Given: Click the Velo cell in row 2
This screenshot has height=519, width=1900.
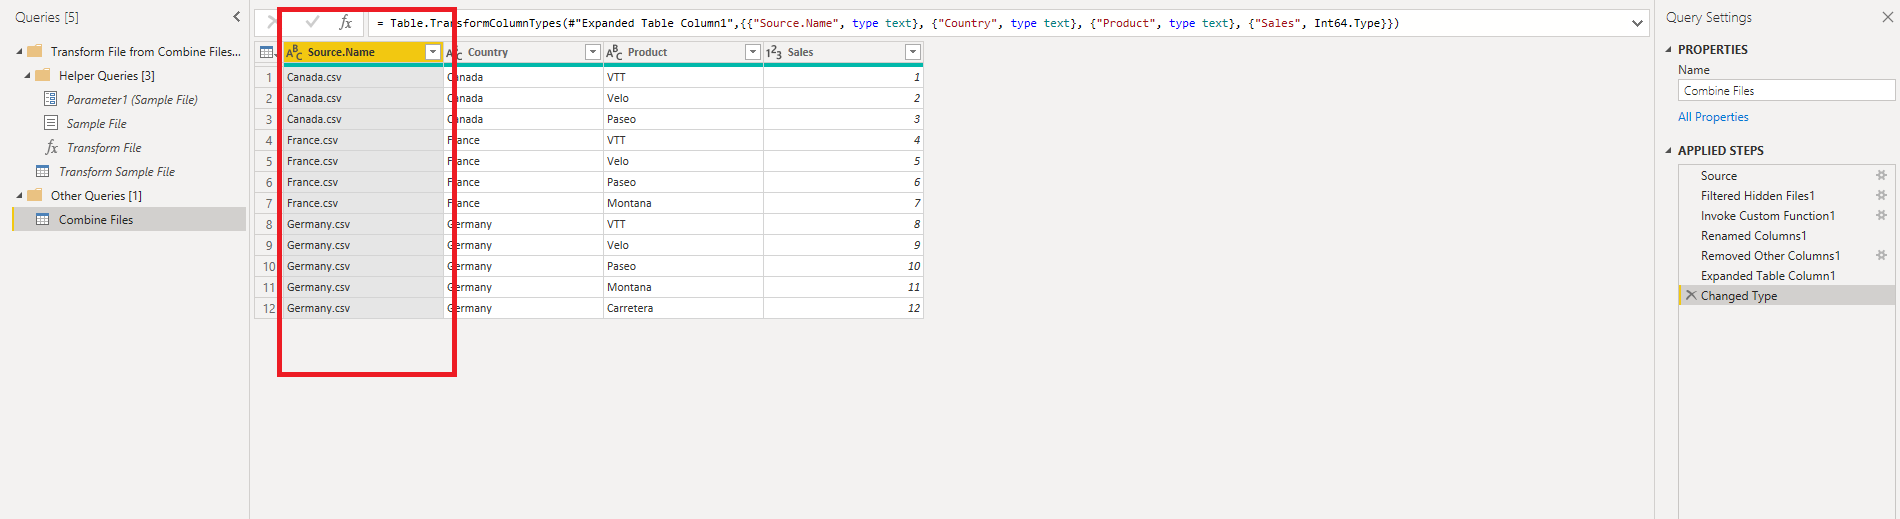Looking at the screenshot, I should tap(683, 98).
